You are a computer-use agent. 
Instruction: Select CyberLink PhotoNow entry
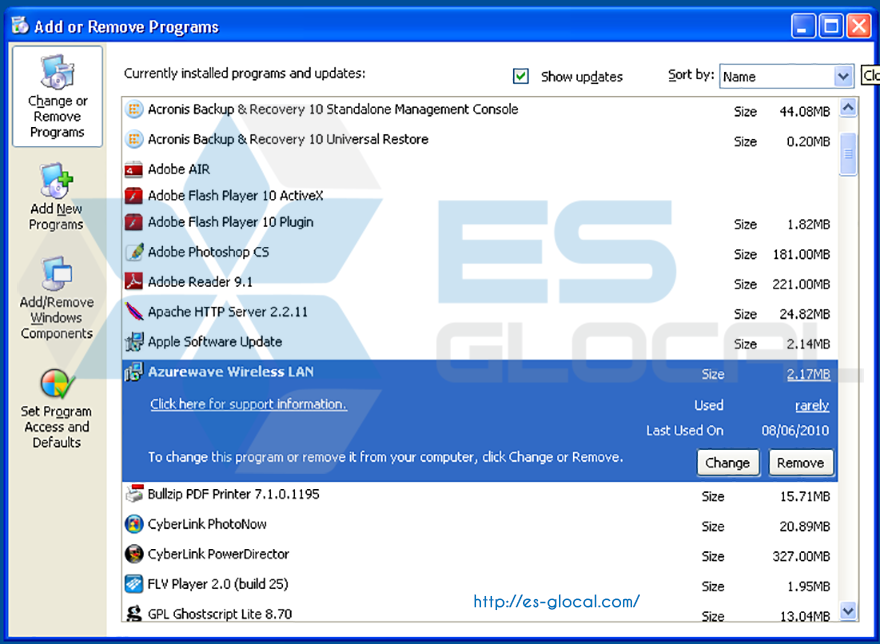click(480, 524)
